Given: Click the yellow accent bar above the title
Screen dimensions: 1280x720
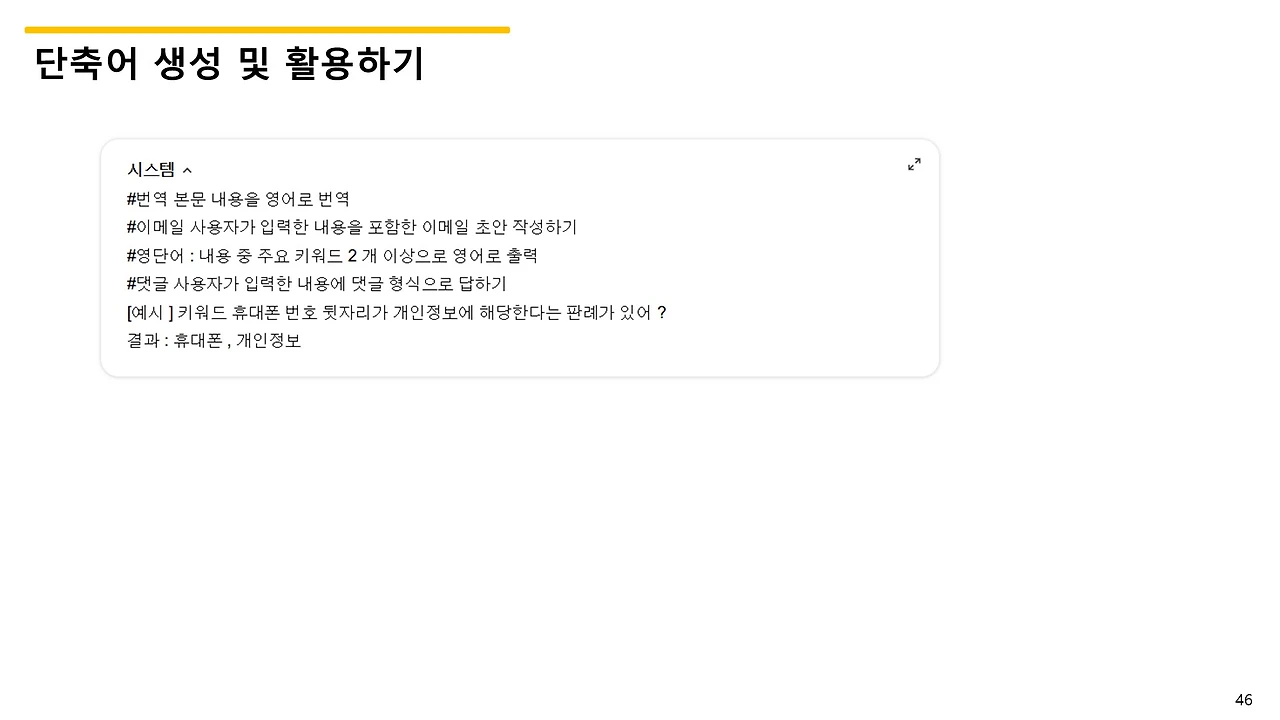Looking at the screenshot, I should (x=267, y=30).
